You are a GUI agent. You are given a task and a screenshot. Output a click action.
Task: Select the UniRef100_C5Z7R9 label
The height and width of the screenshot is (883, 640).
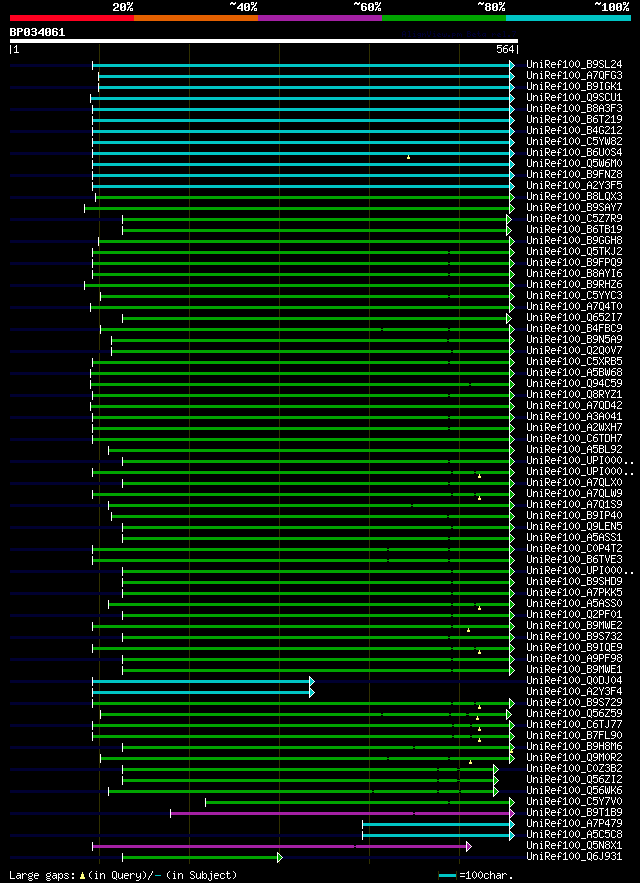574,218
